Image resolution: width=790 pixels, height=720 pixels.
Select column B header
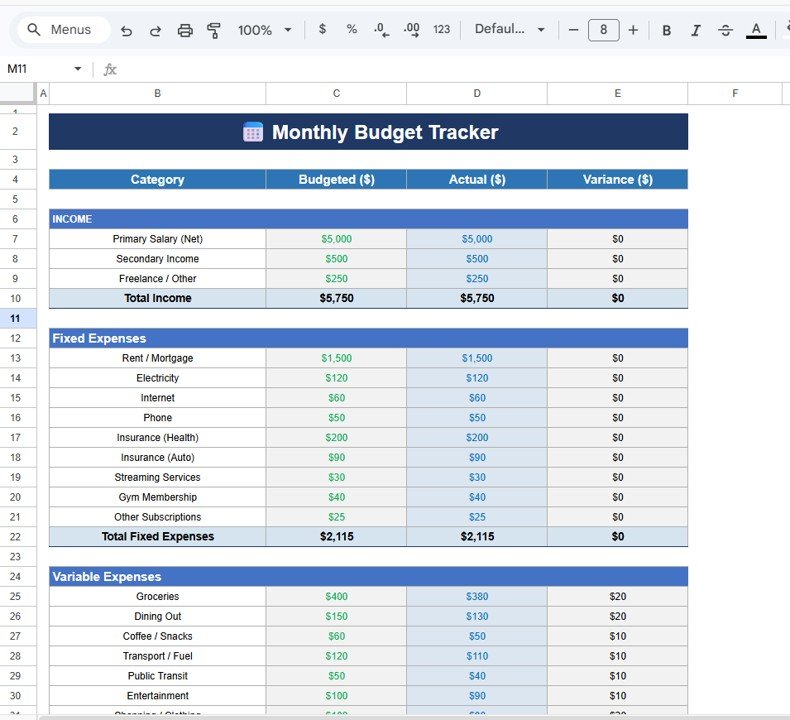click(x=158, y=93)
